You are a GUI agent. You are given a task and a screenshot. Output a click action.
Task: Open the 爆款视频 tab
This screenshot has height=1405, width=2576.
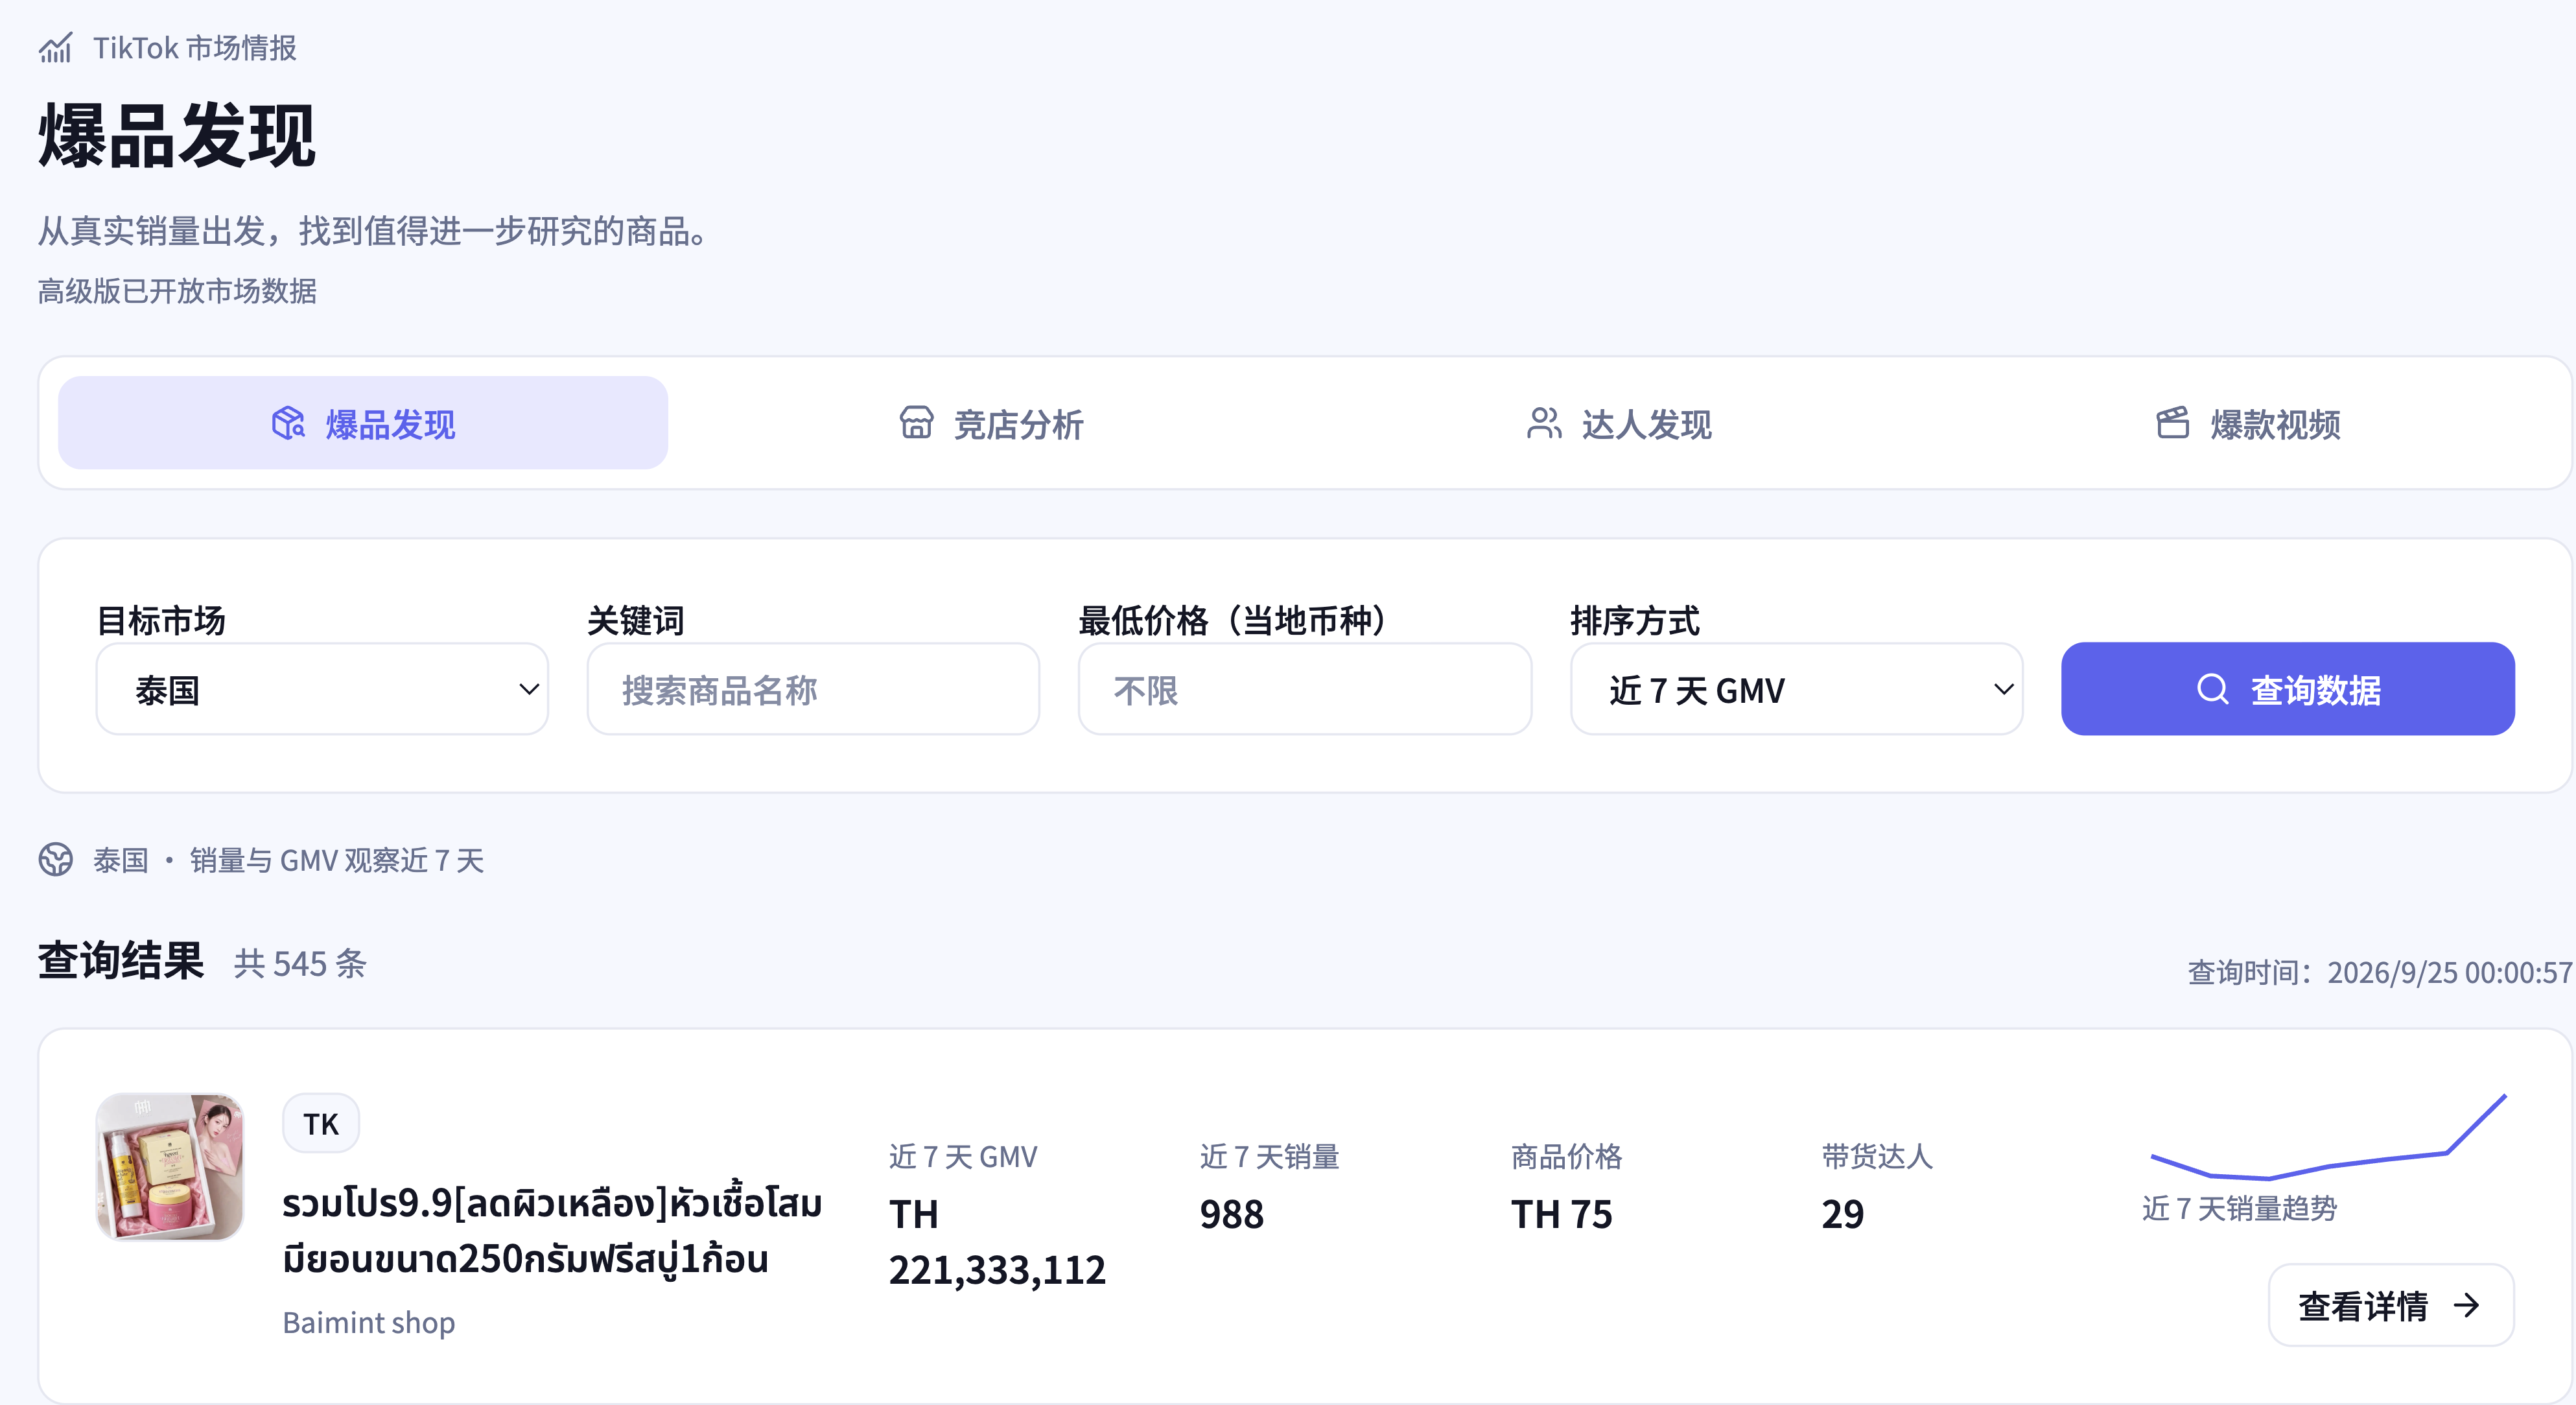tap(2247, 423)
